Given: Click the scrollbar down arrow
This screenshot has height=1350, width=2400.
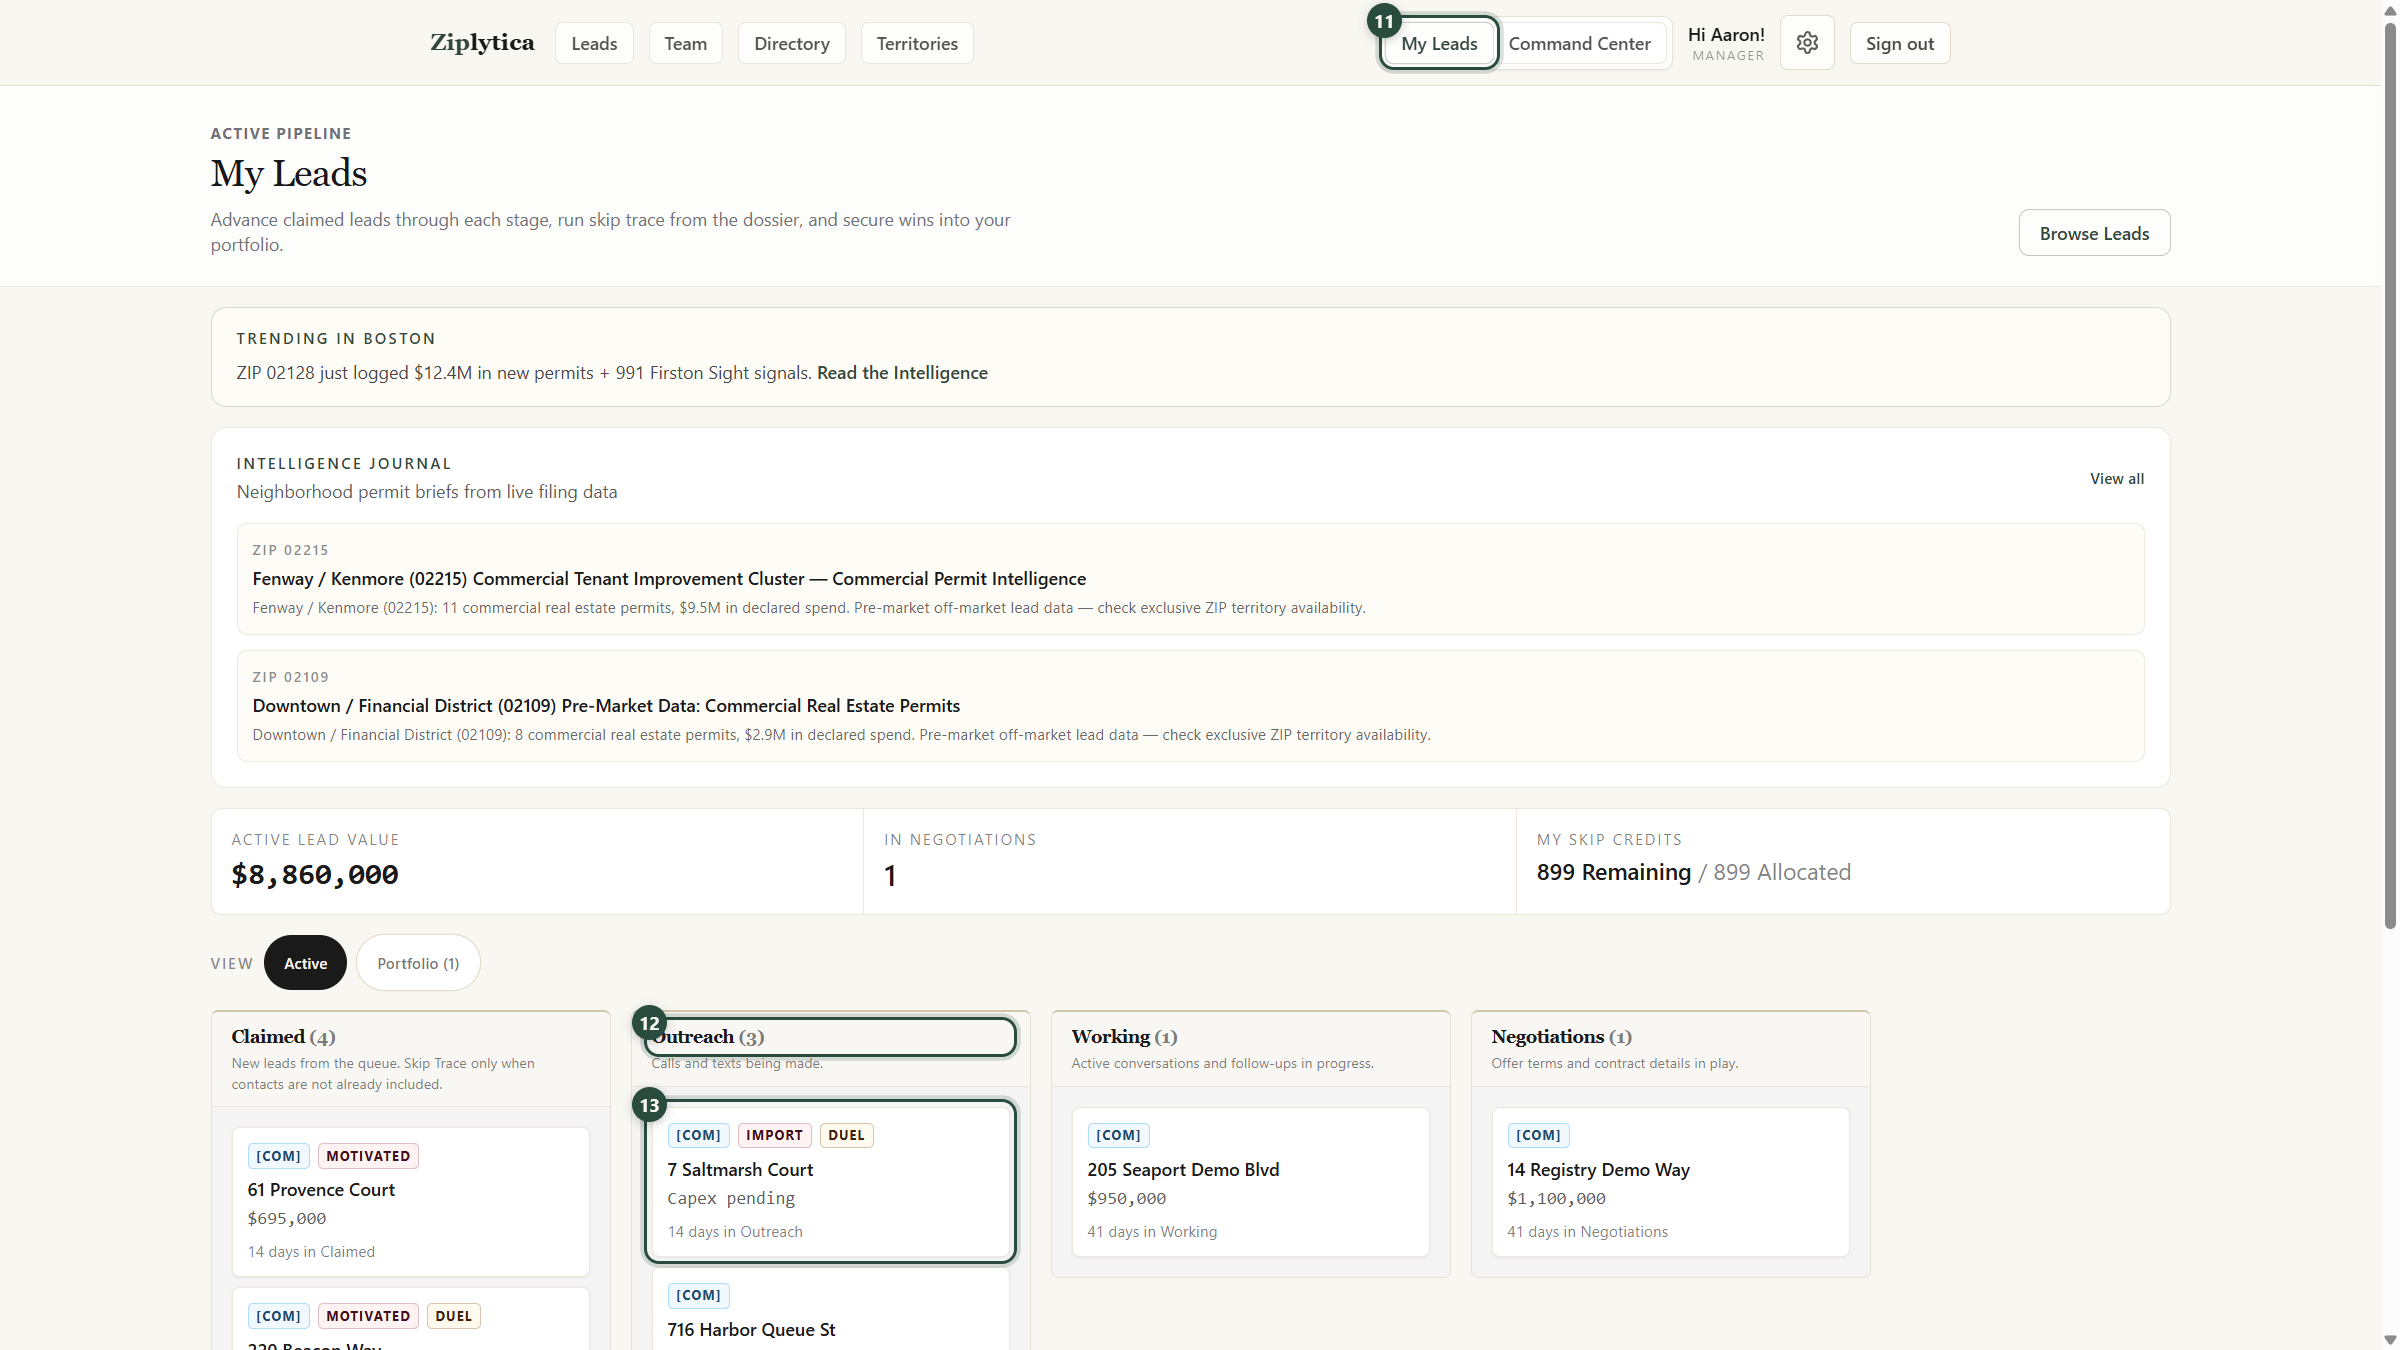Looking at the screenshot, I should point(2390,1340).
